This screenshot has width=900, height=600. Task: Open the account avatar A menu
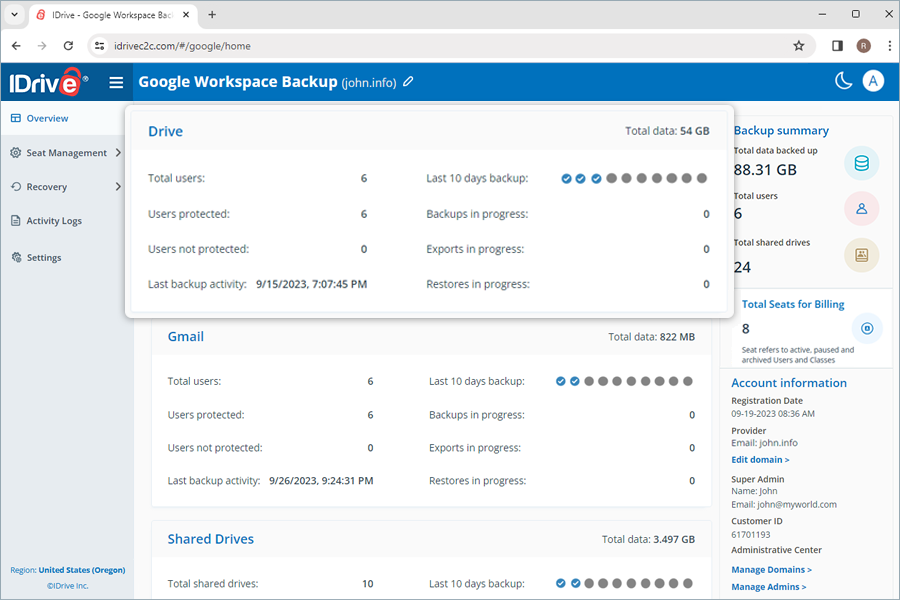(x=873, y=81)
